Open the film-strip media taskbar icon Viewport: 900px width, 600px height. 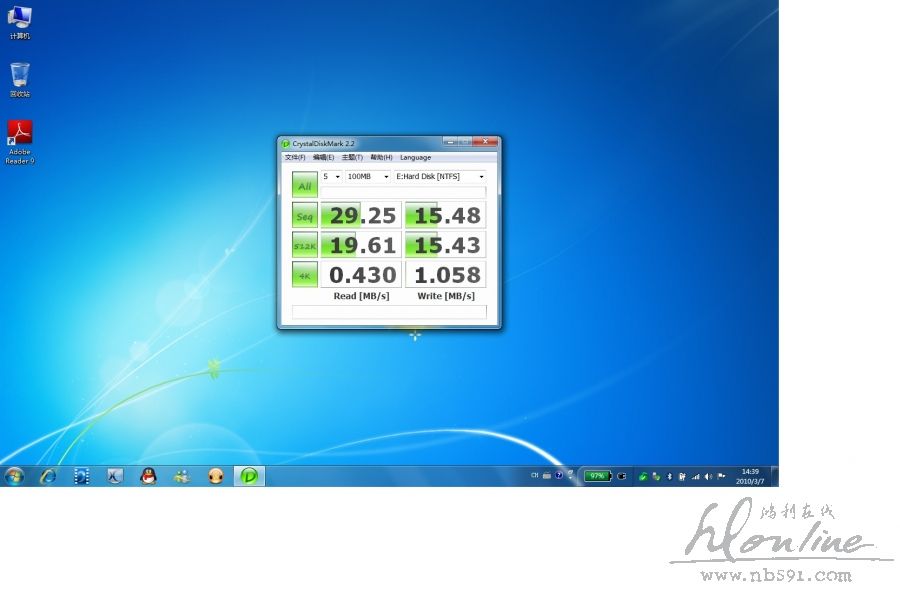pyautogui.click(x=82, y=476)
